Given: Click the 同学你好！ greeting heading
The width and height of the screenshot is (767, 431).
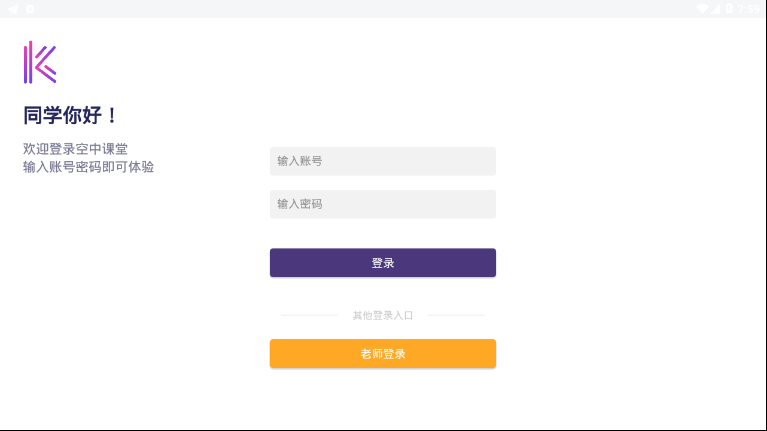Looking at the screenshot, I should click(71, 116).
